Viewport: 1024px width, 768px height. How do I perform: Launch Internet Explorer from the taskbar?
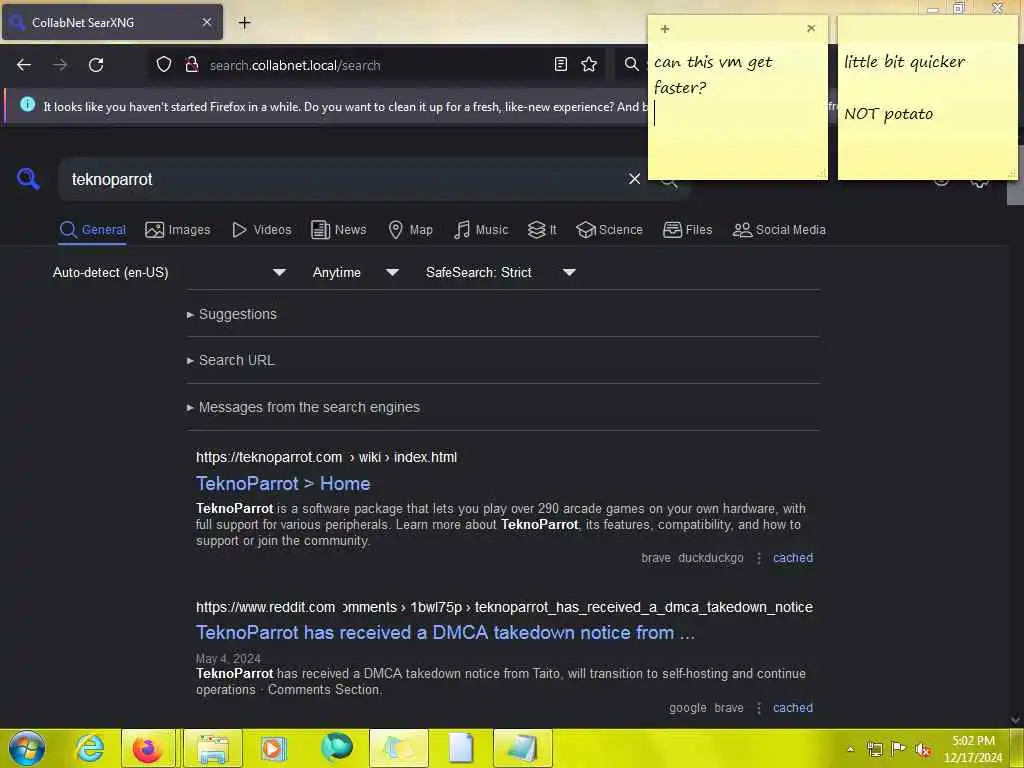pos(89,748)
